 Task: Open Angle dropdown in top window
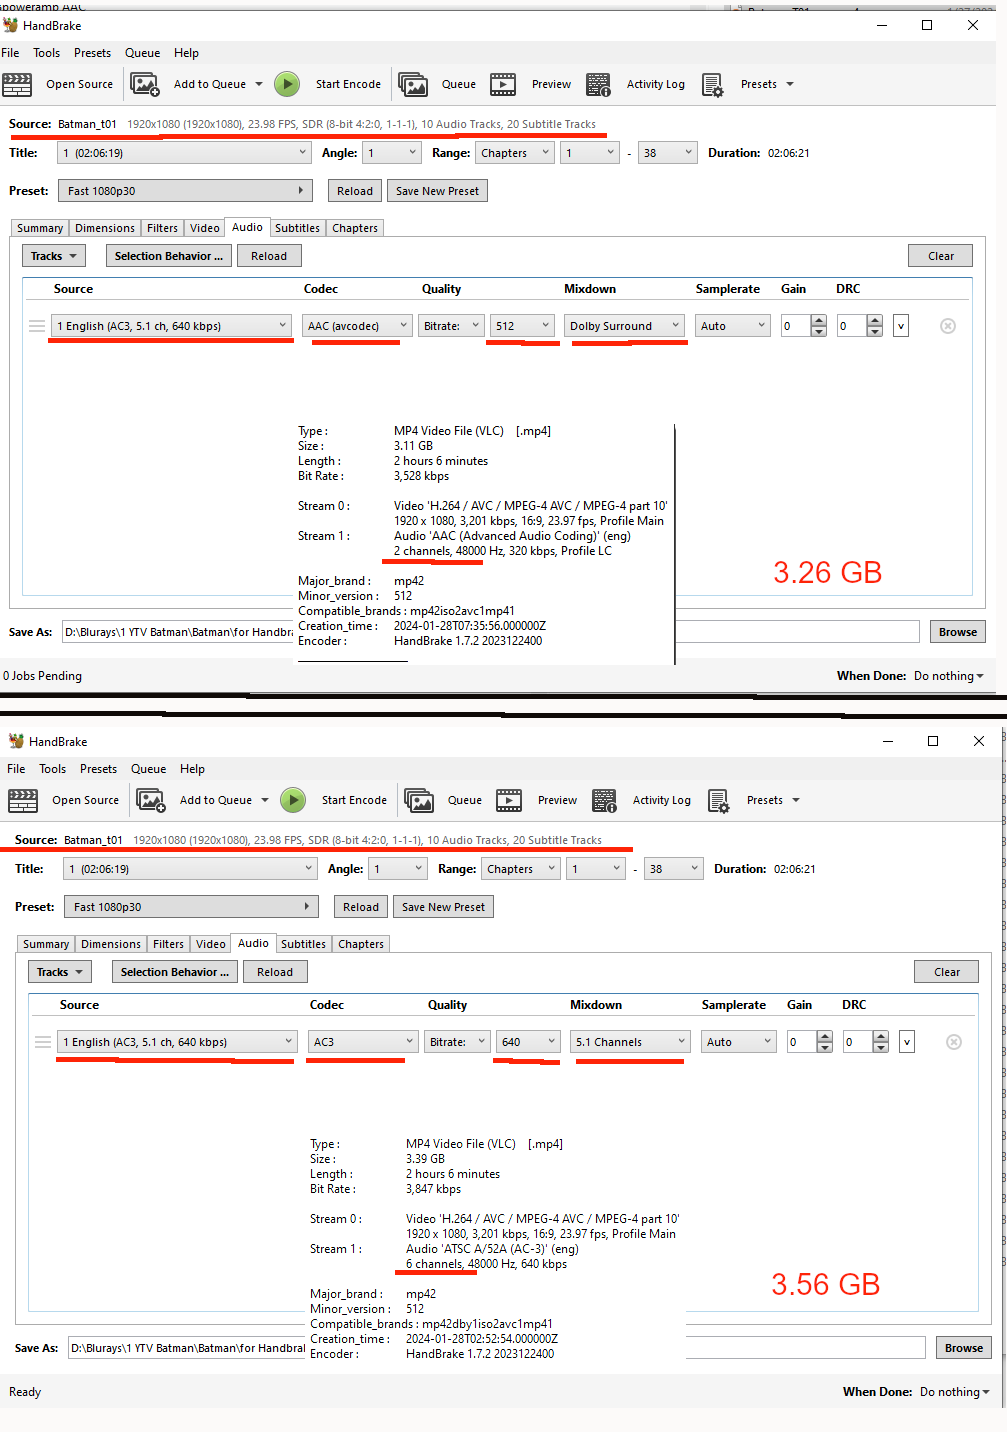tap(392, 153)
